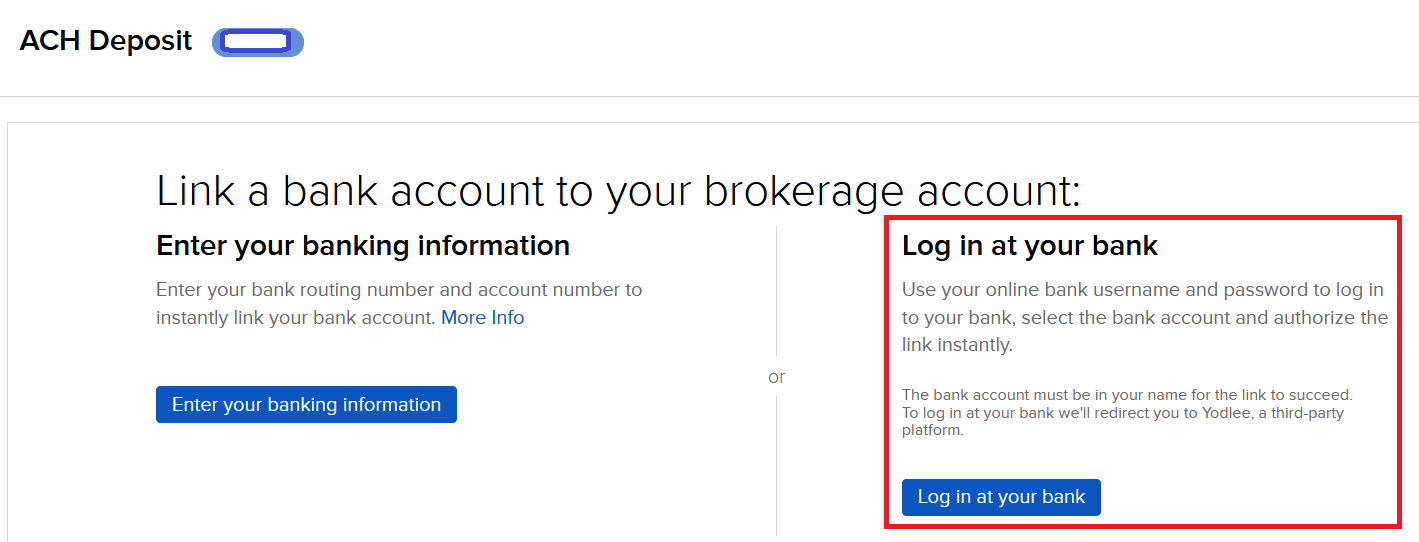Select the redacted account badge beside ACH Deposit
Screen dimensions: 1419x542
[257, 42]
